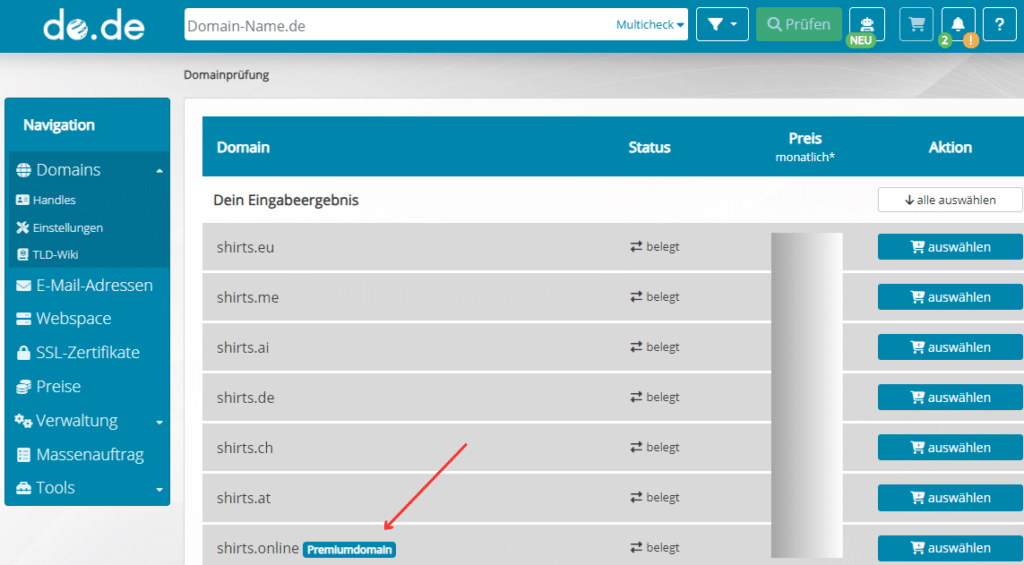Click the shirts.de domain name

(x=246, y=397)
